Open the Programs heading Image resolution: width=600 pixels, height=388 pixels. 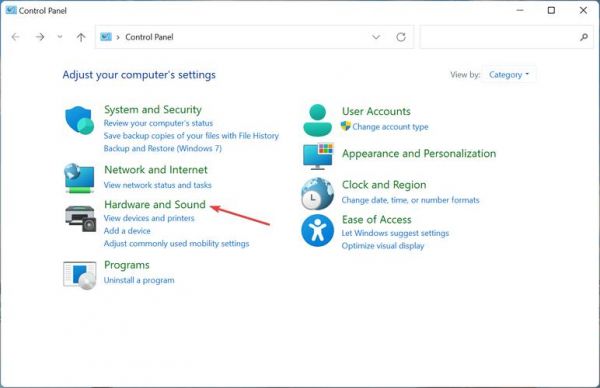pyautogui.click(x=127, y=265)
